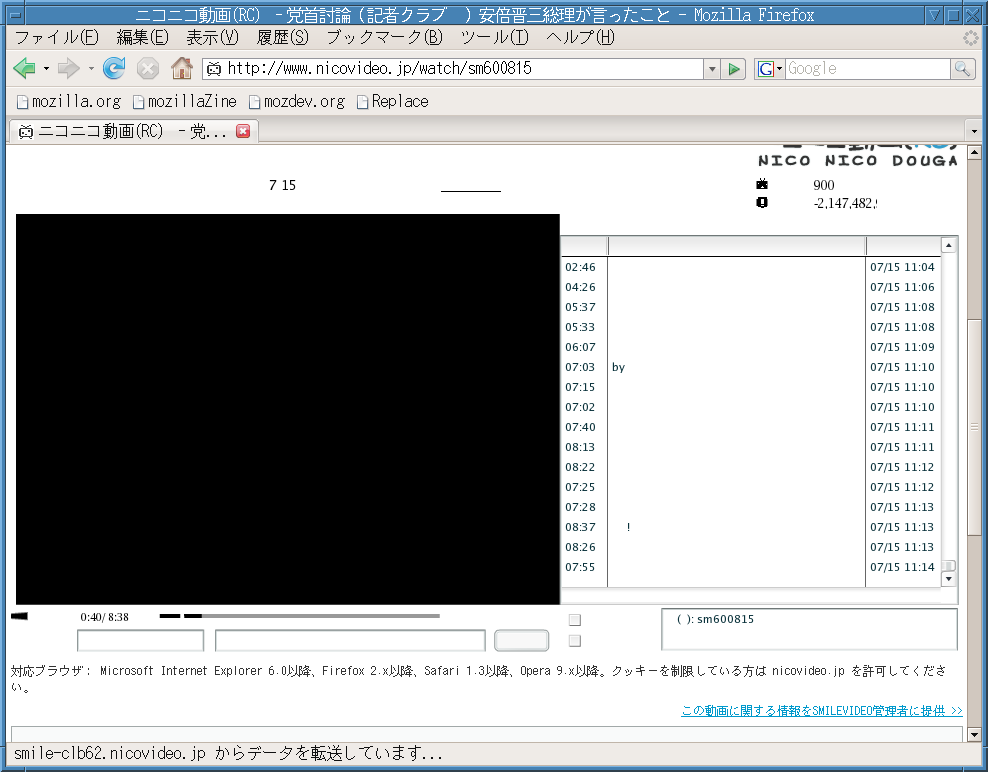
Task: Open the ファイル(F) menu
Action: coord(56,38)
